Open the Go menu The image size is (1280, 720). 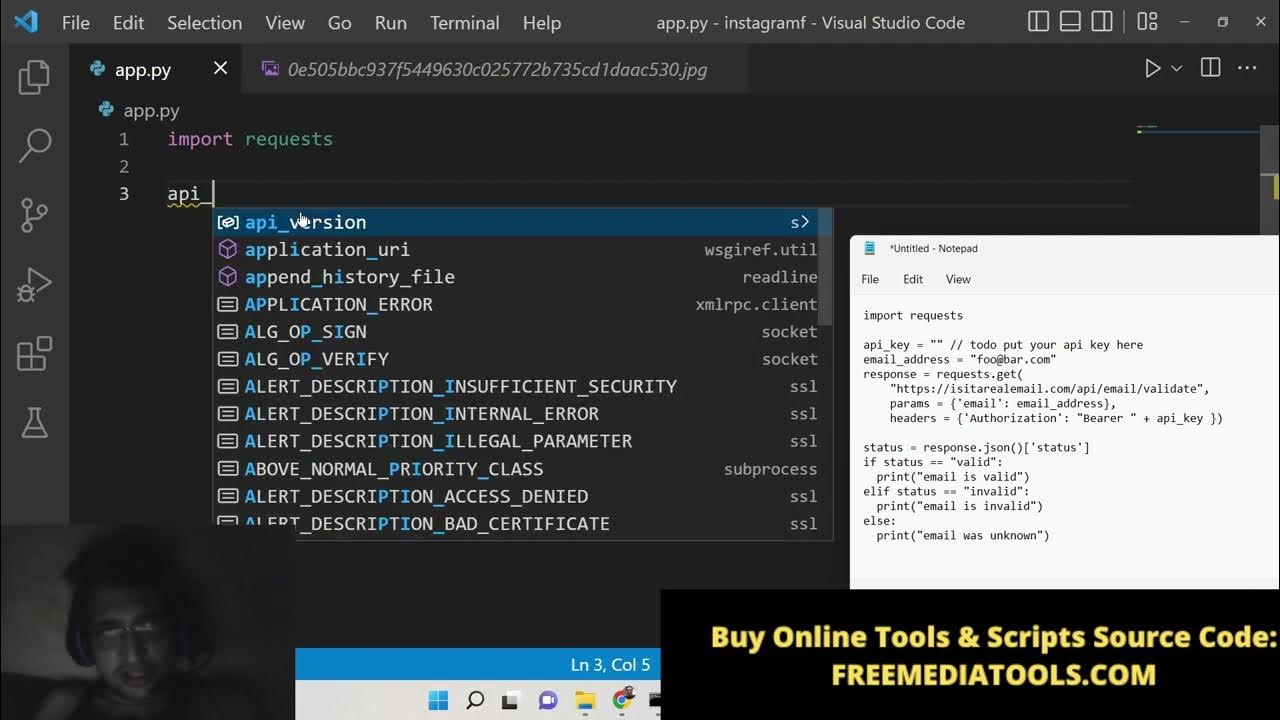tap(340, 22)
